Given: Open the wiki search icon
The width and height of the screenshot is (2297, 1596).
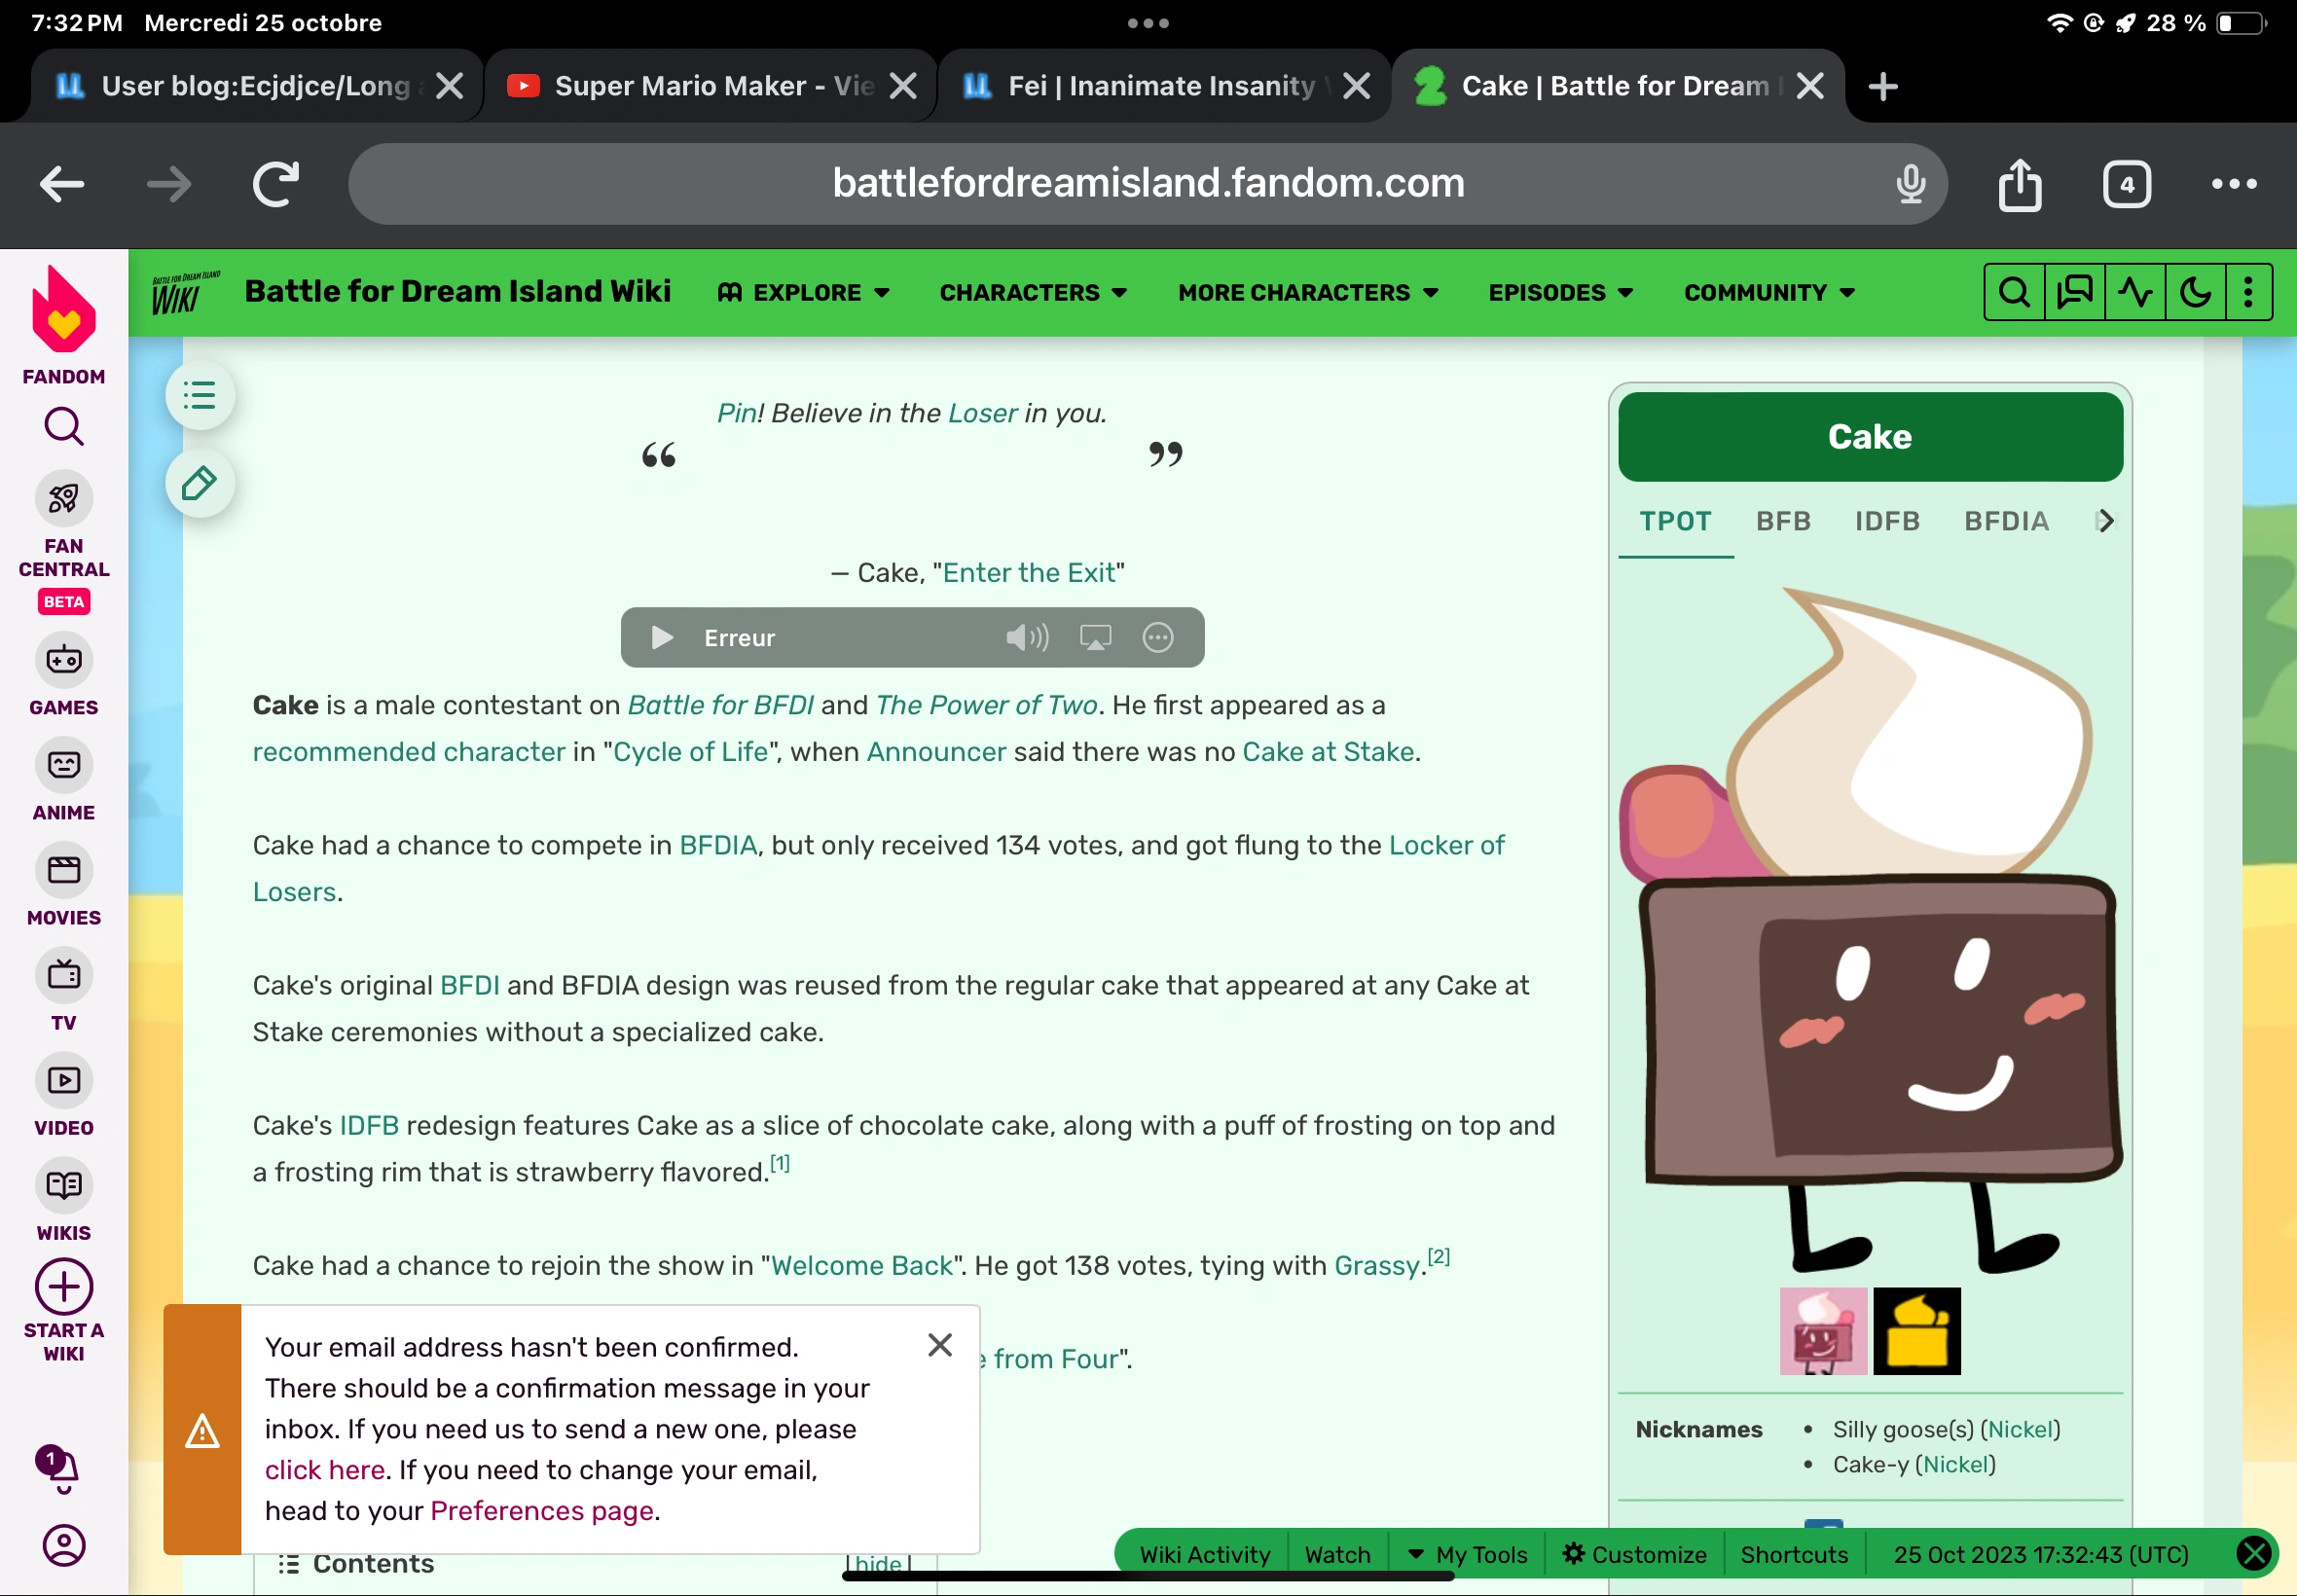Looking at the screenshot, I should coord(2013,291).
